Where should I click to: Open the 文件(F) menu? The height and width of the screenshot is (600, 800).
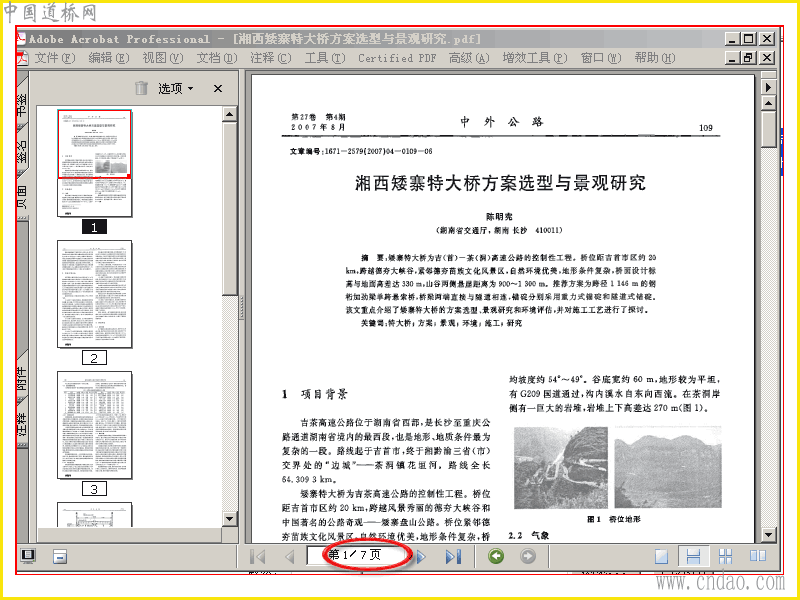point(55,58)
